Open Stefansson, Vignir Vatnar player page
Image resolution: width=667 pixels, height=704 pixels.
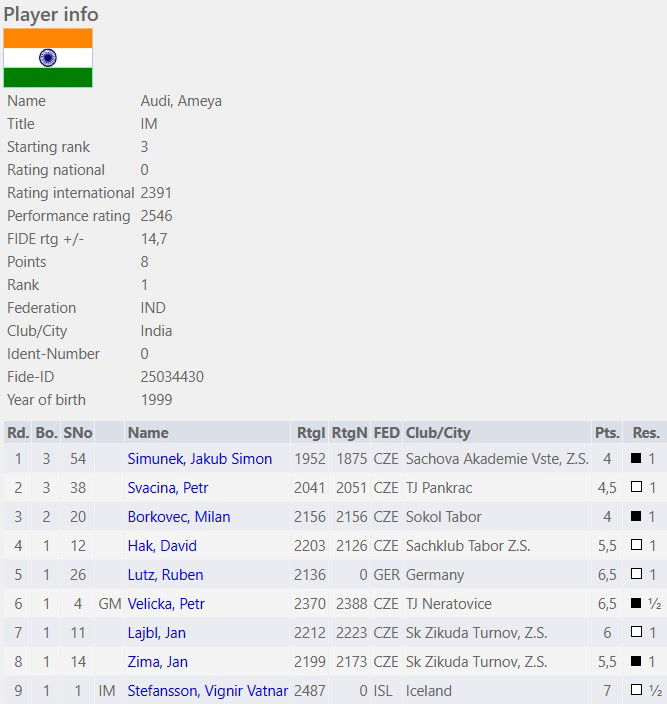pos(207,691)
